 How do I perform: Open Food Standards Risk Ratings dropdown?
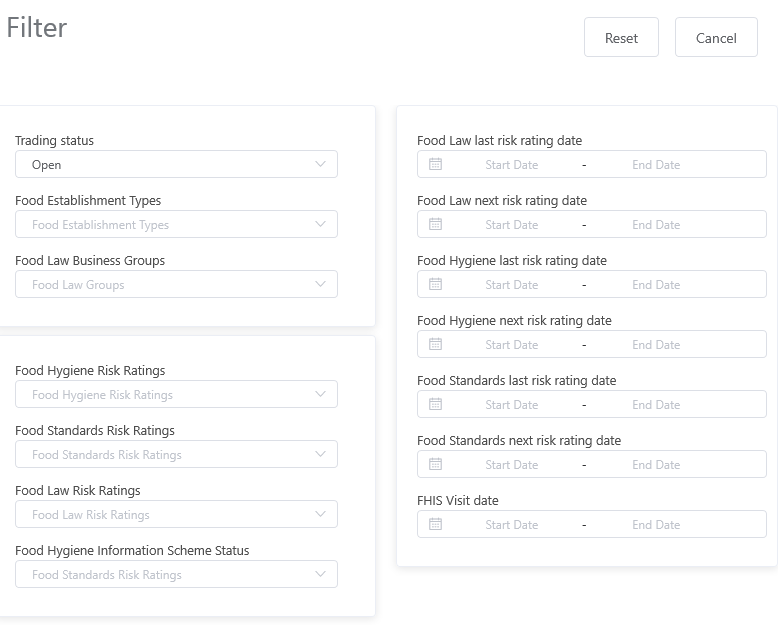tap(176, 454)
